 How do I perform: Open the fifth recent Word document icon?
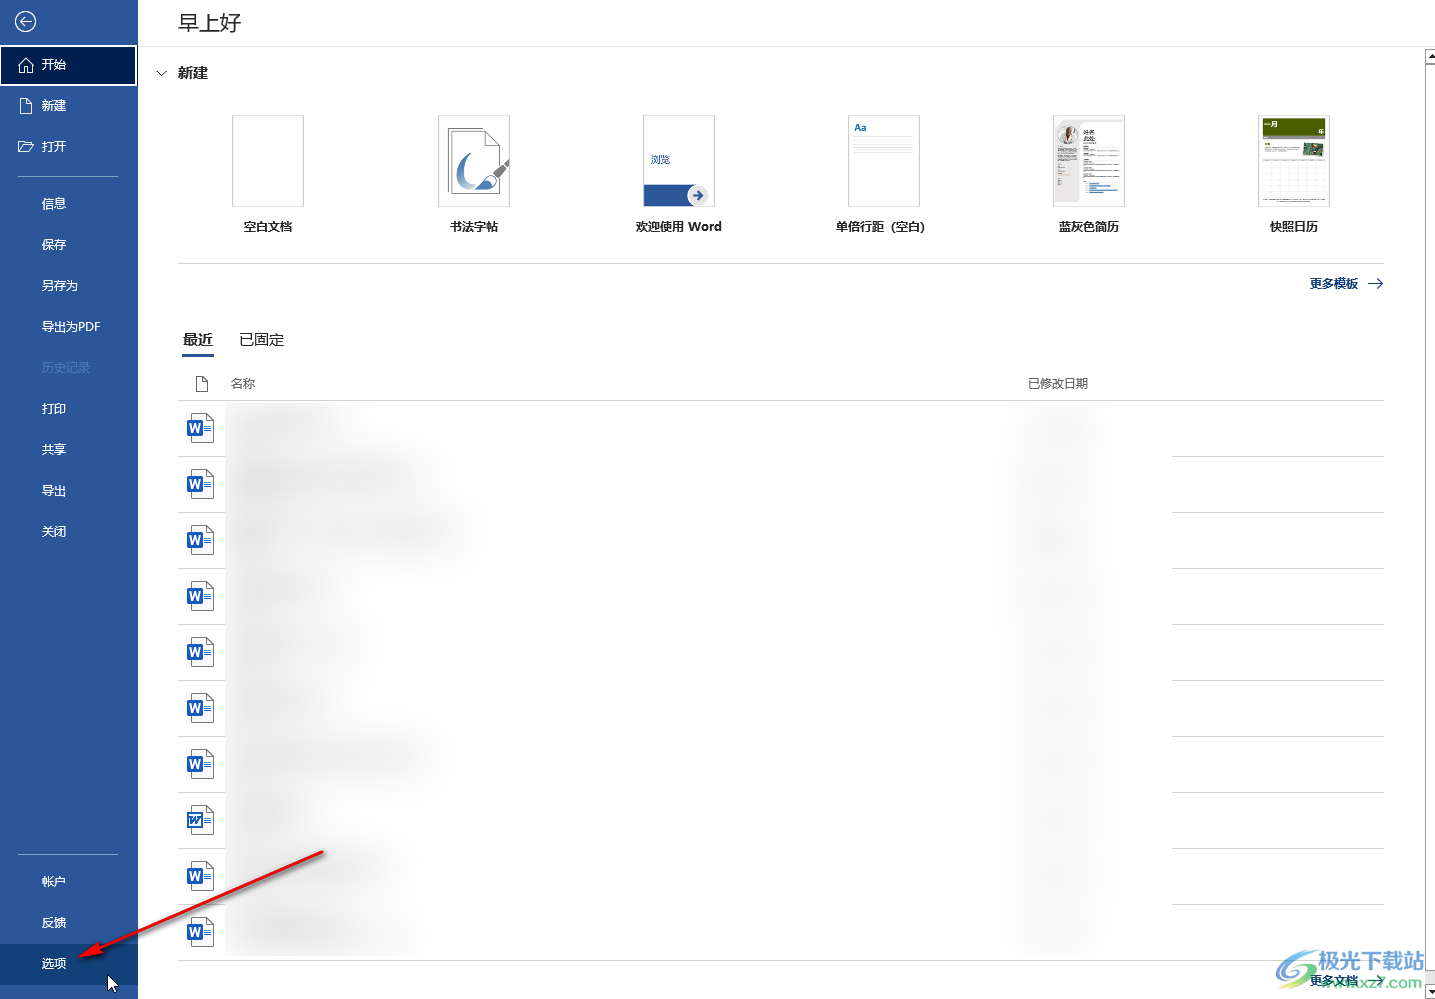[x=201, y=652]
